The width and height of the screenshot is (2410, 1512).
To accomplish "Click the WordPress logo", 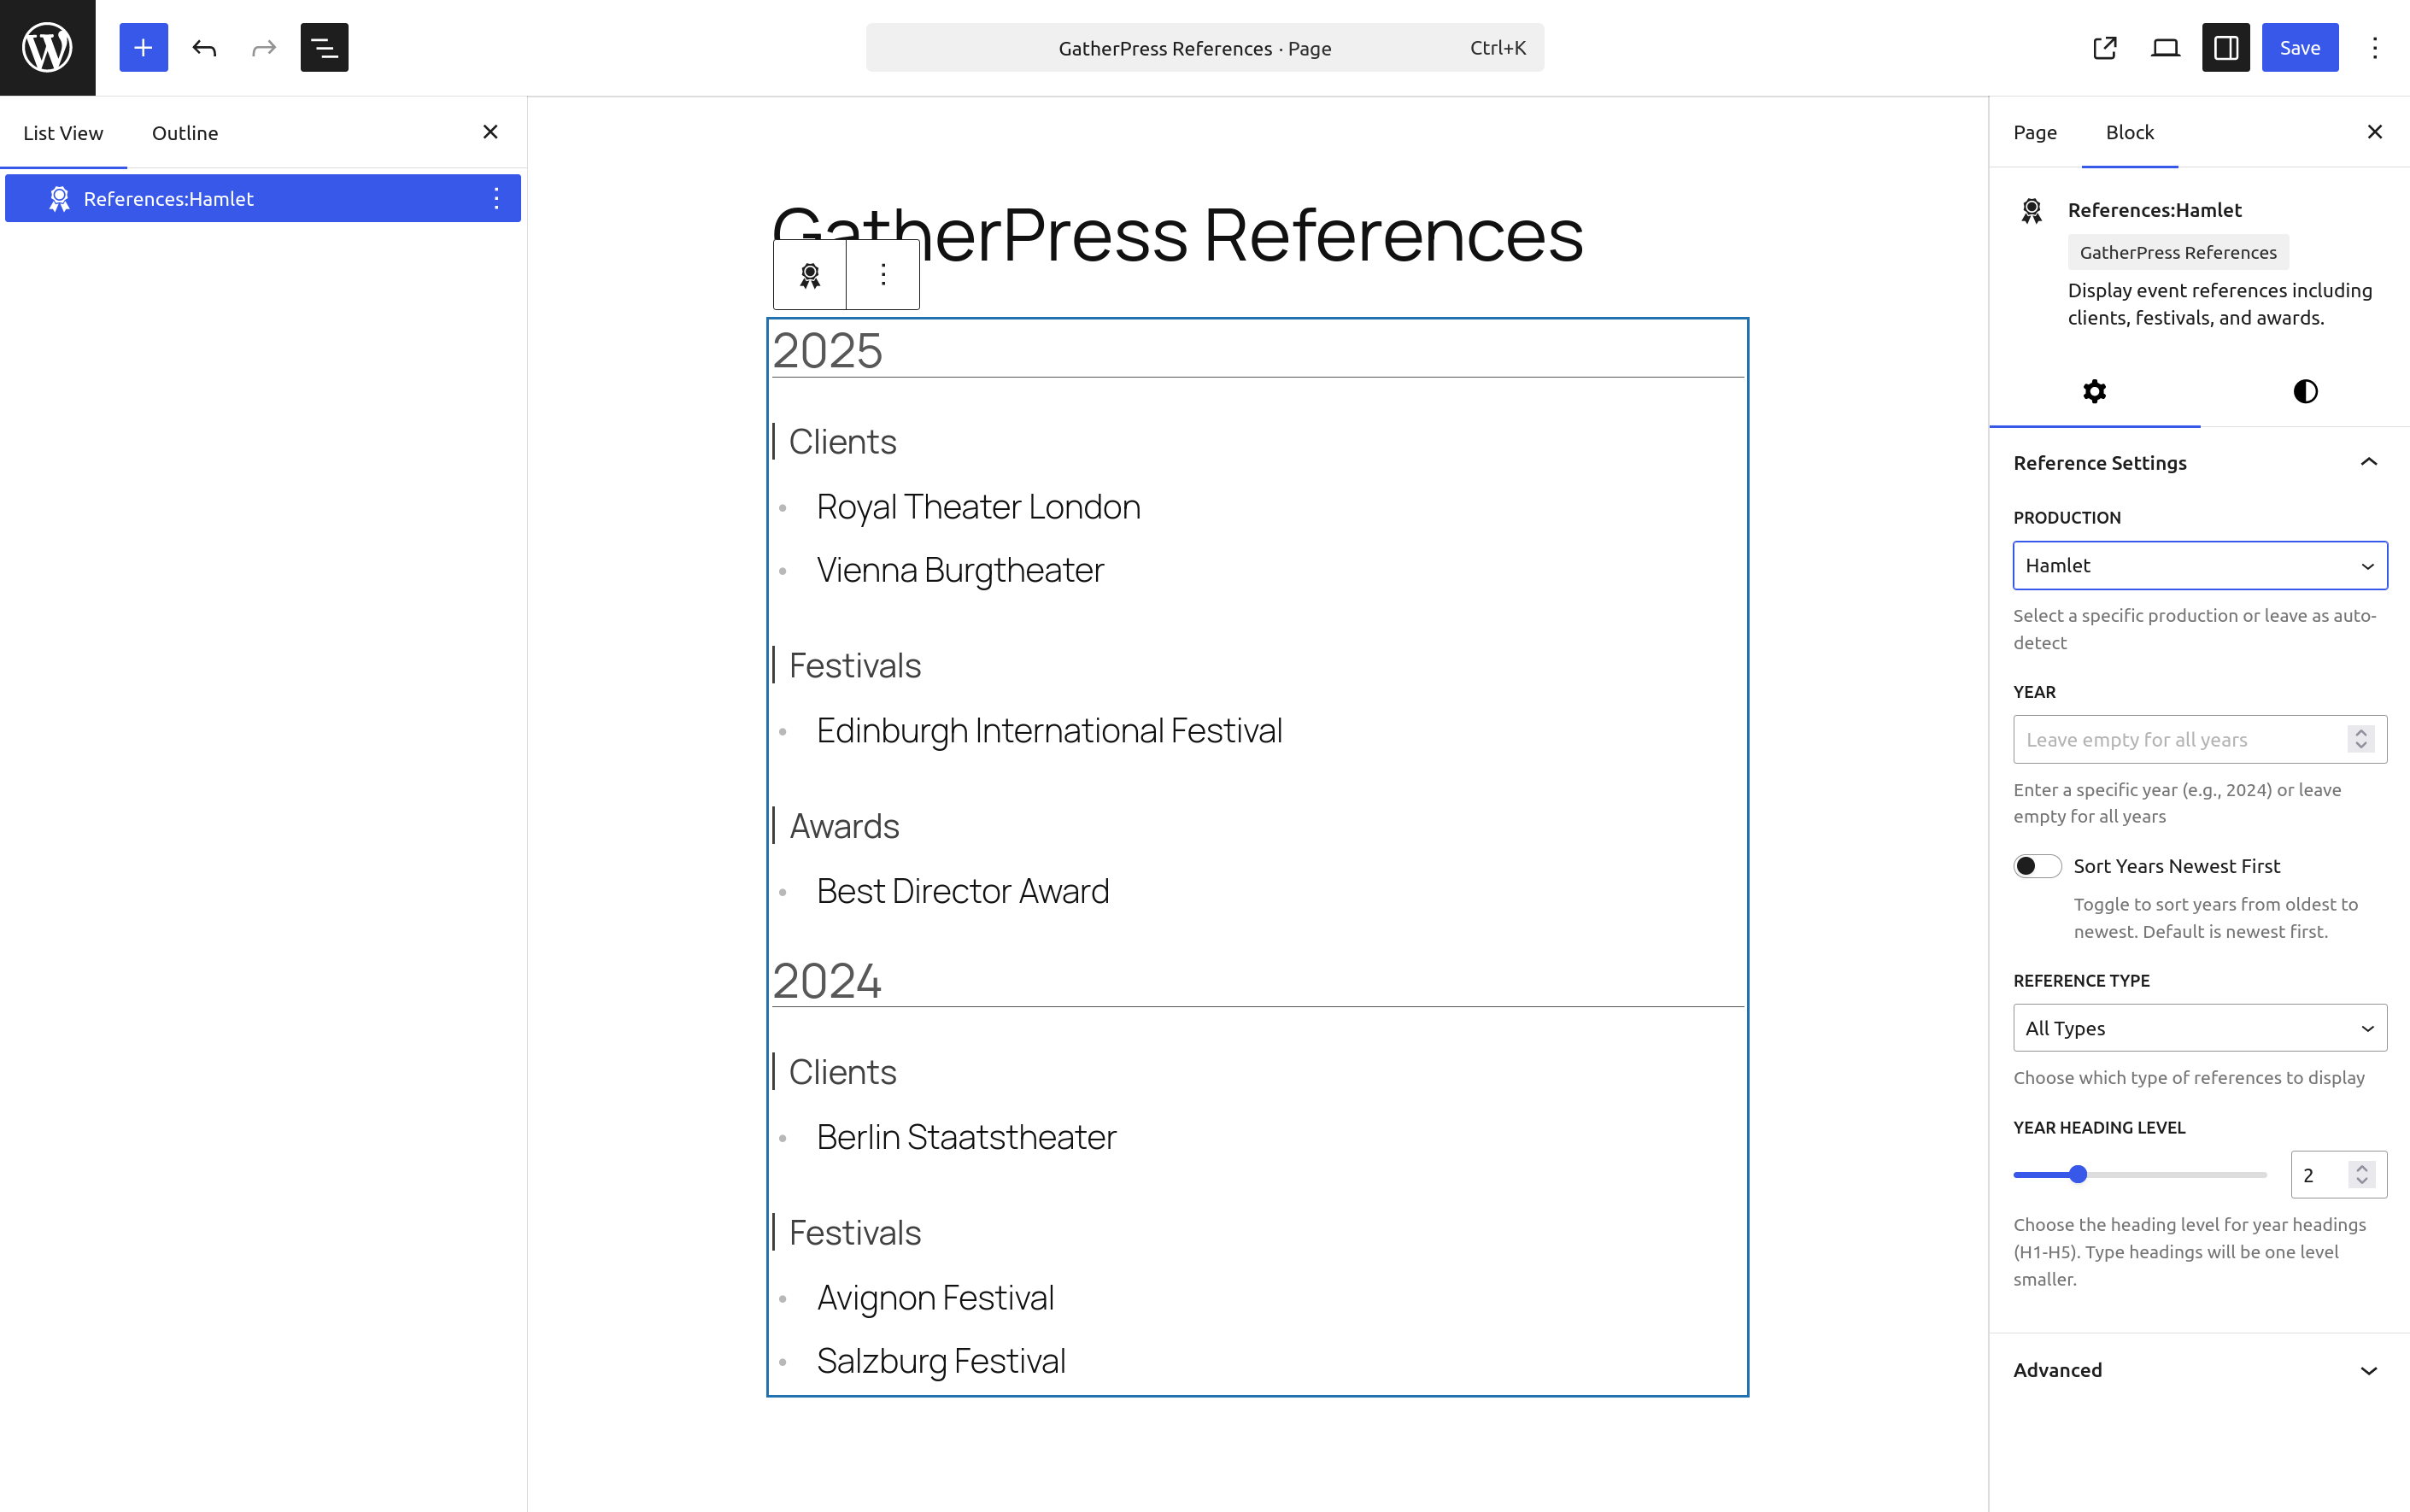I will tap(46, 46).
